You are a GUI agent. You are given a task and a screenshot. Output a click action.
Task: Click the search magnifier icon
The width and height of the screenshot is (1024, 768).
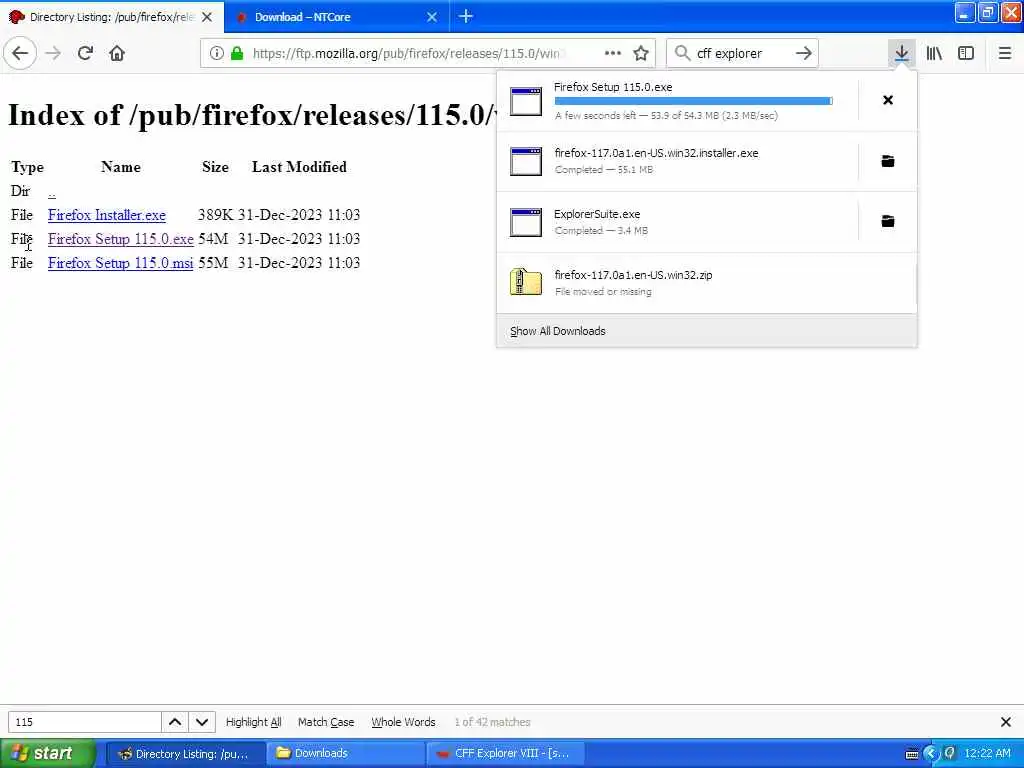(x=682, y=53)
